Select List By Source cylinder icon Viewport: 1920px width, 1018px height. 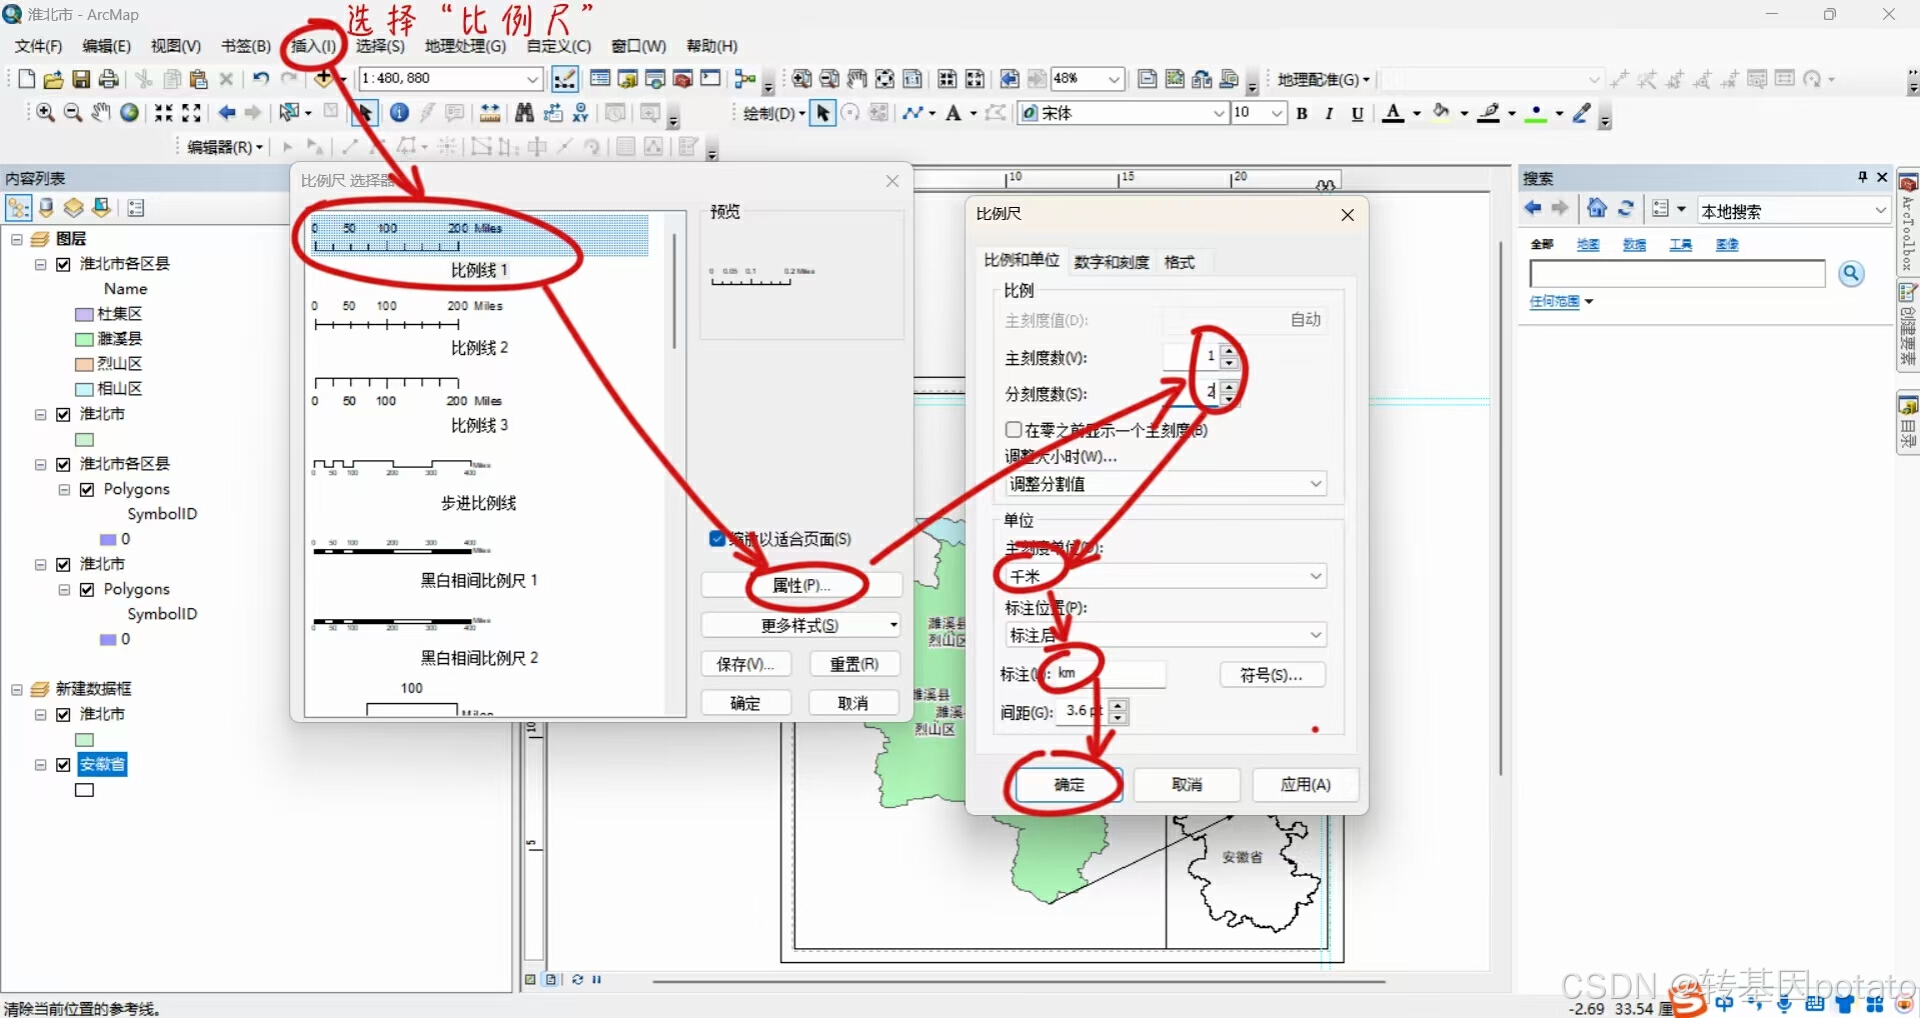click(47, 208)
